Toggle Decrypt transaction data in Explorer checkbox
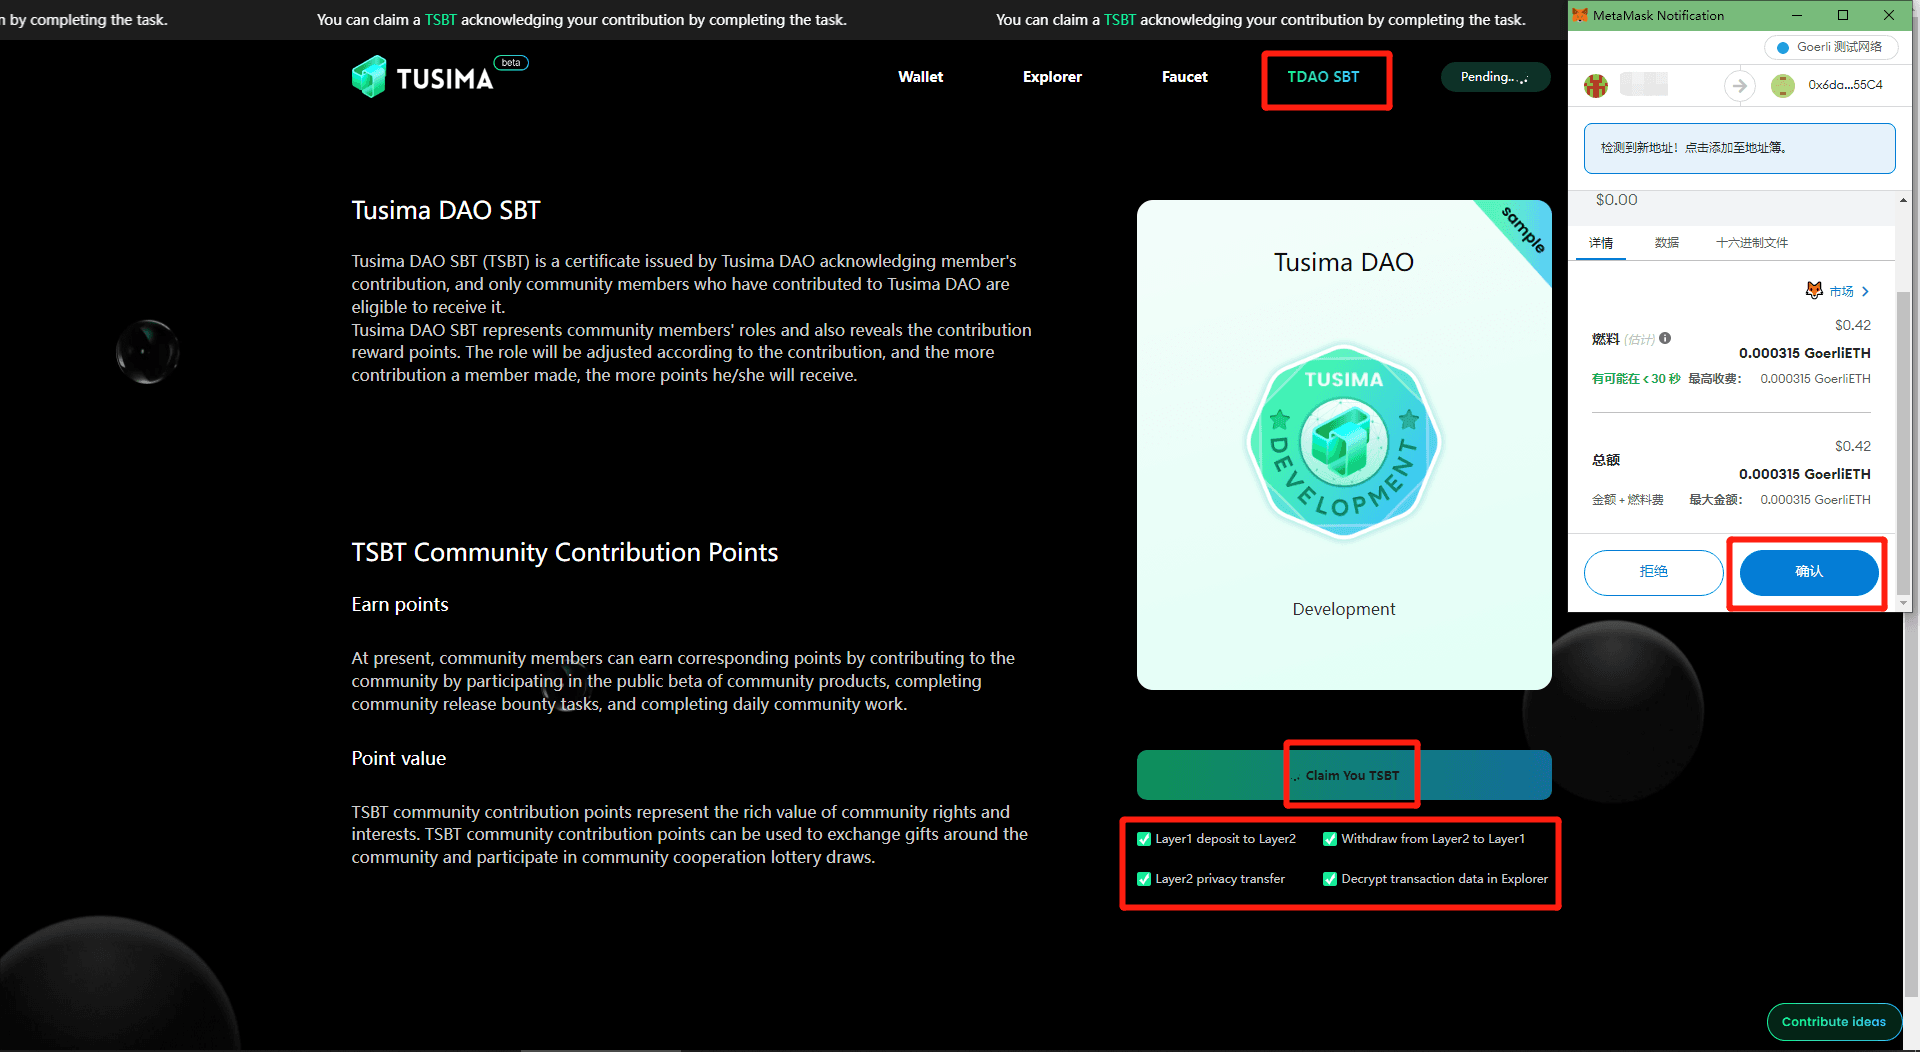The image size is (1920, 1052). pos(1330,879)
